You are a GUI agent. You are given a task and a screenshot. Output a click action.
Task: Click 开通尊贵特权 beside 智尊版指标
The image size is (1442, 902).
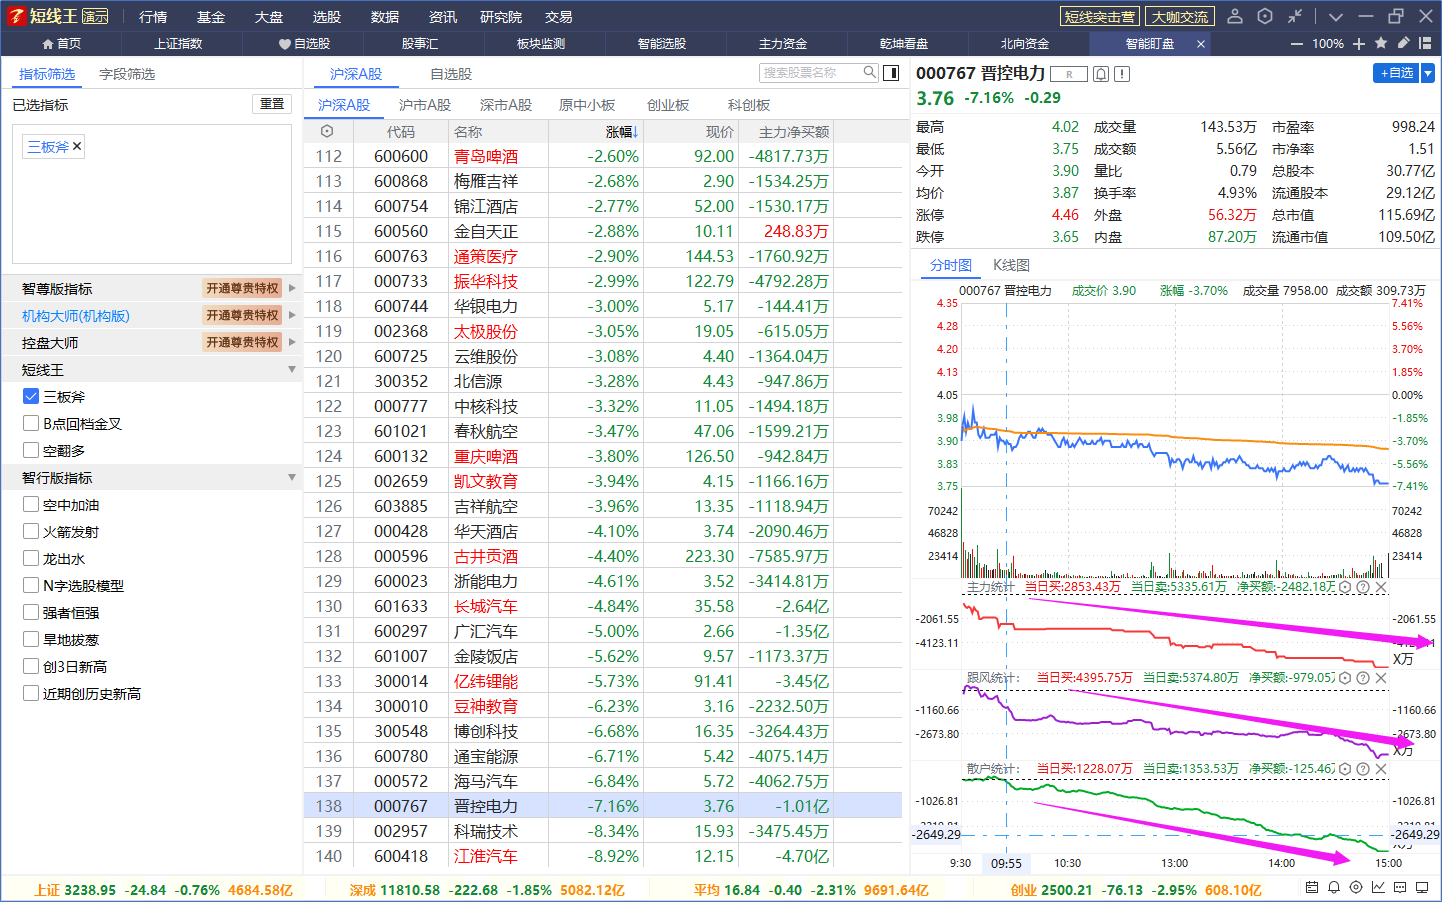[242, 288]
